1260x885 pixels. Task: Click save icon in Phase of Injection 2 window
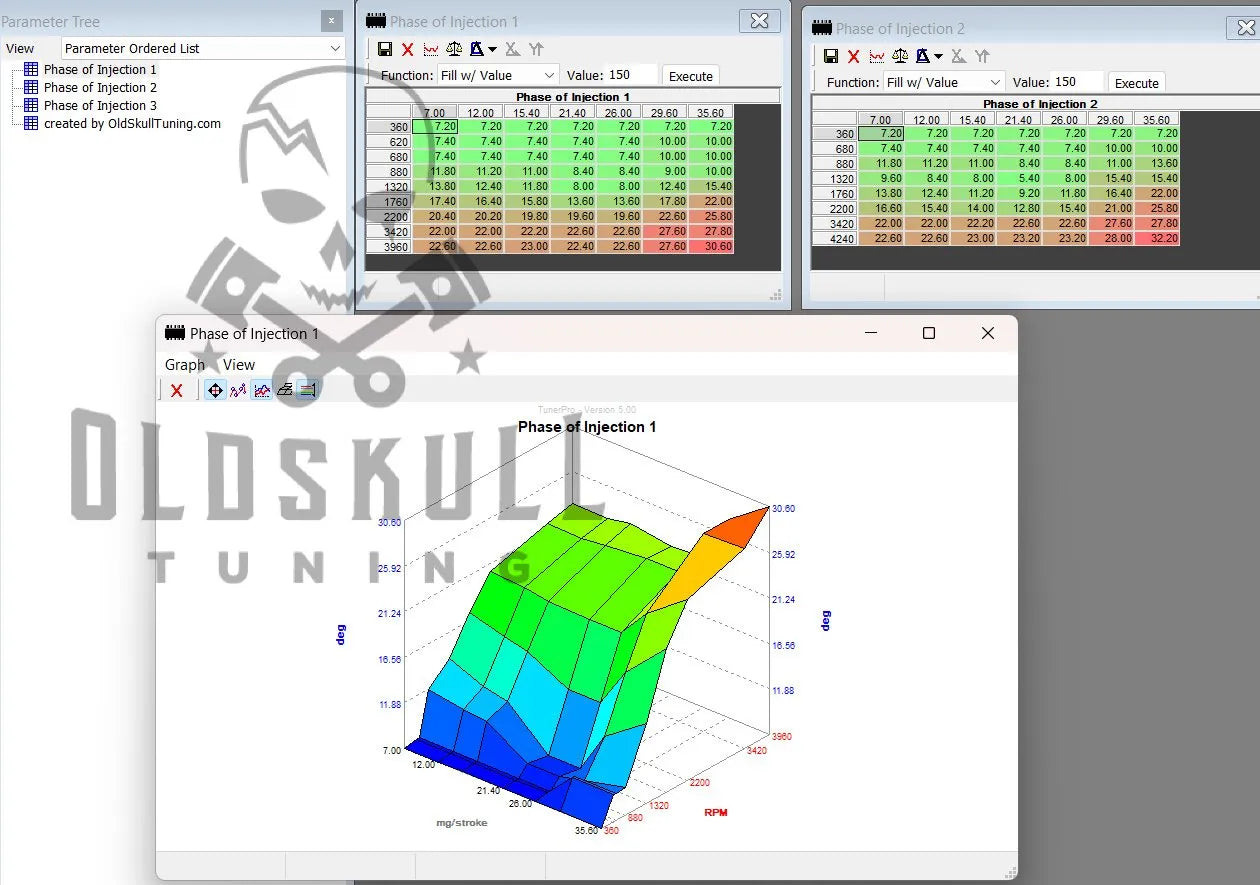[831, 56]
